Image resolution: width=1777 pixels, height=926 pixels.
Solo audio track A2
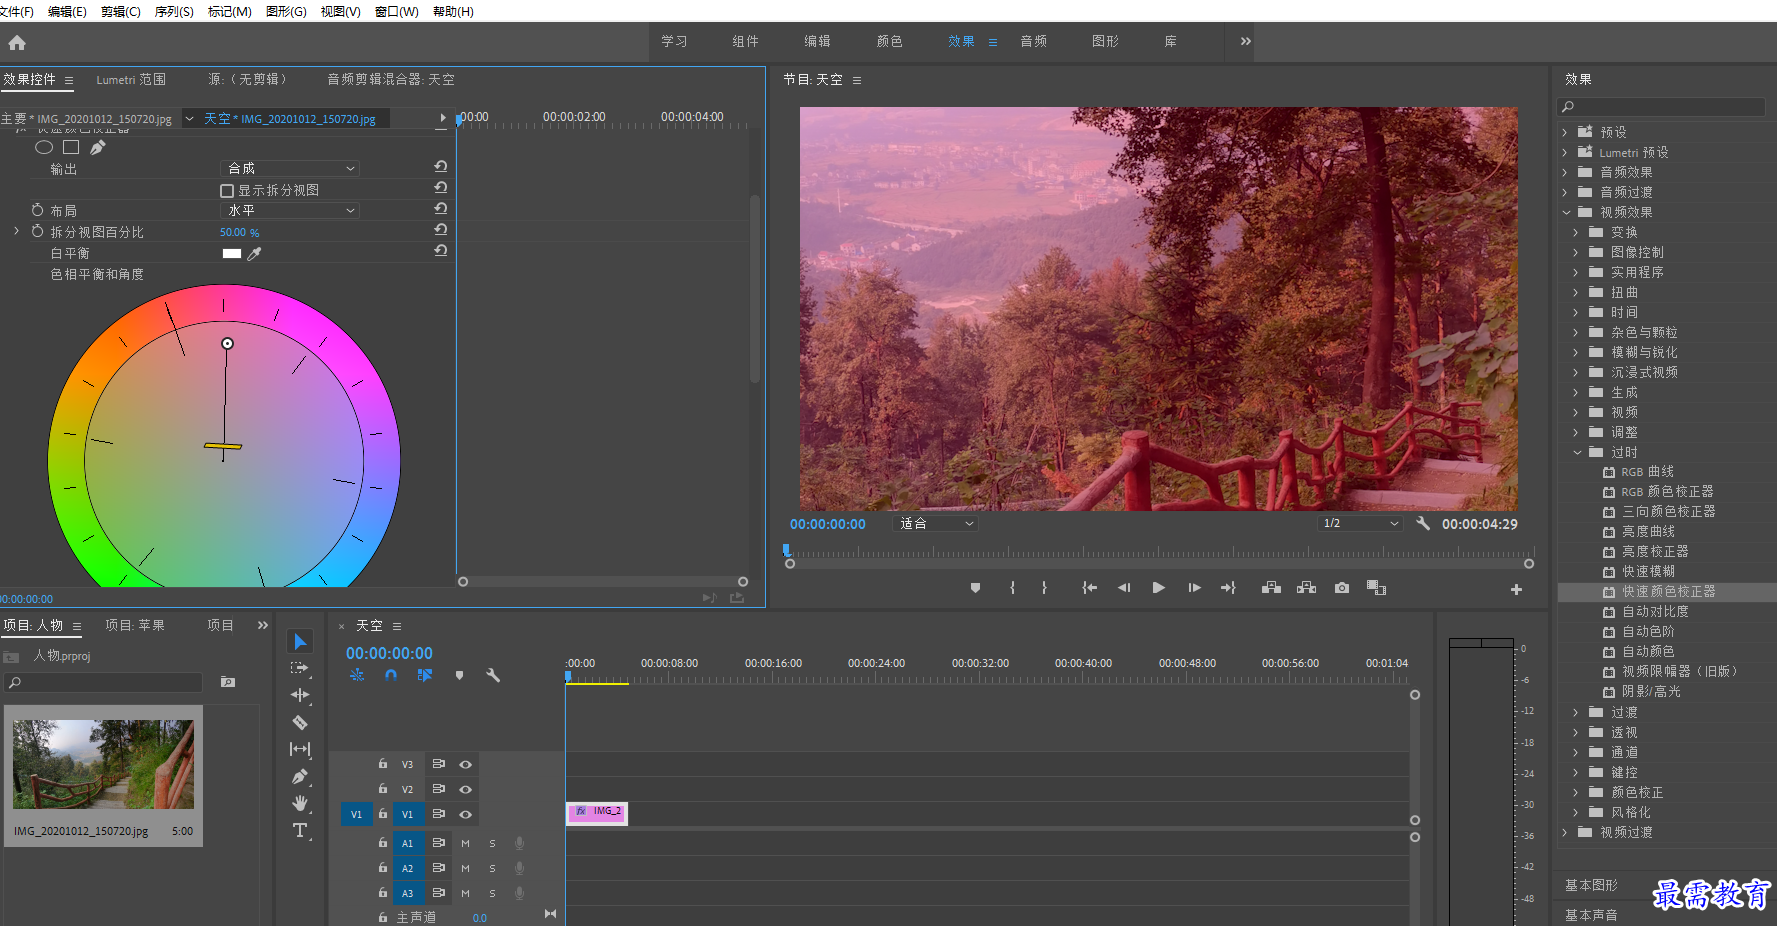492,868
